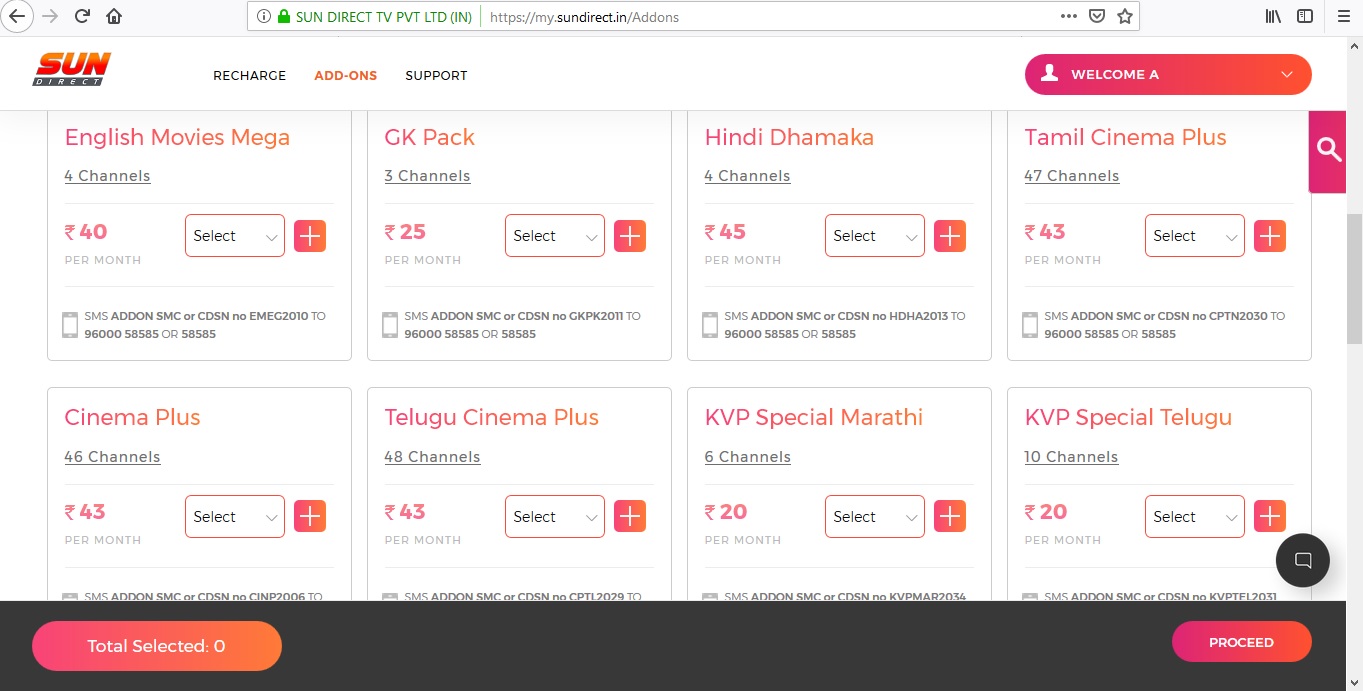The height and width of the screenshot is (691, 1363).
Task: Add the Hindi Dhamaka pack with plus
Action: click(x=950, y=236)
